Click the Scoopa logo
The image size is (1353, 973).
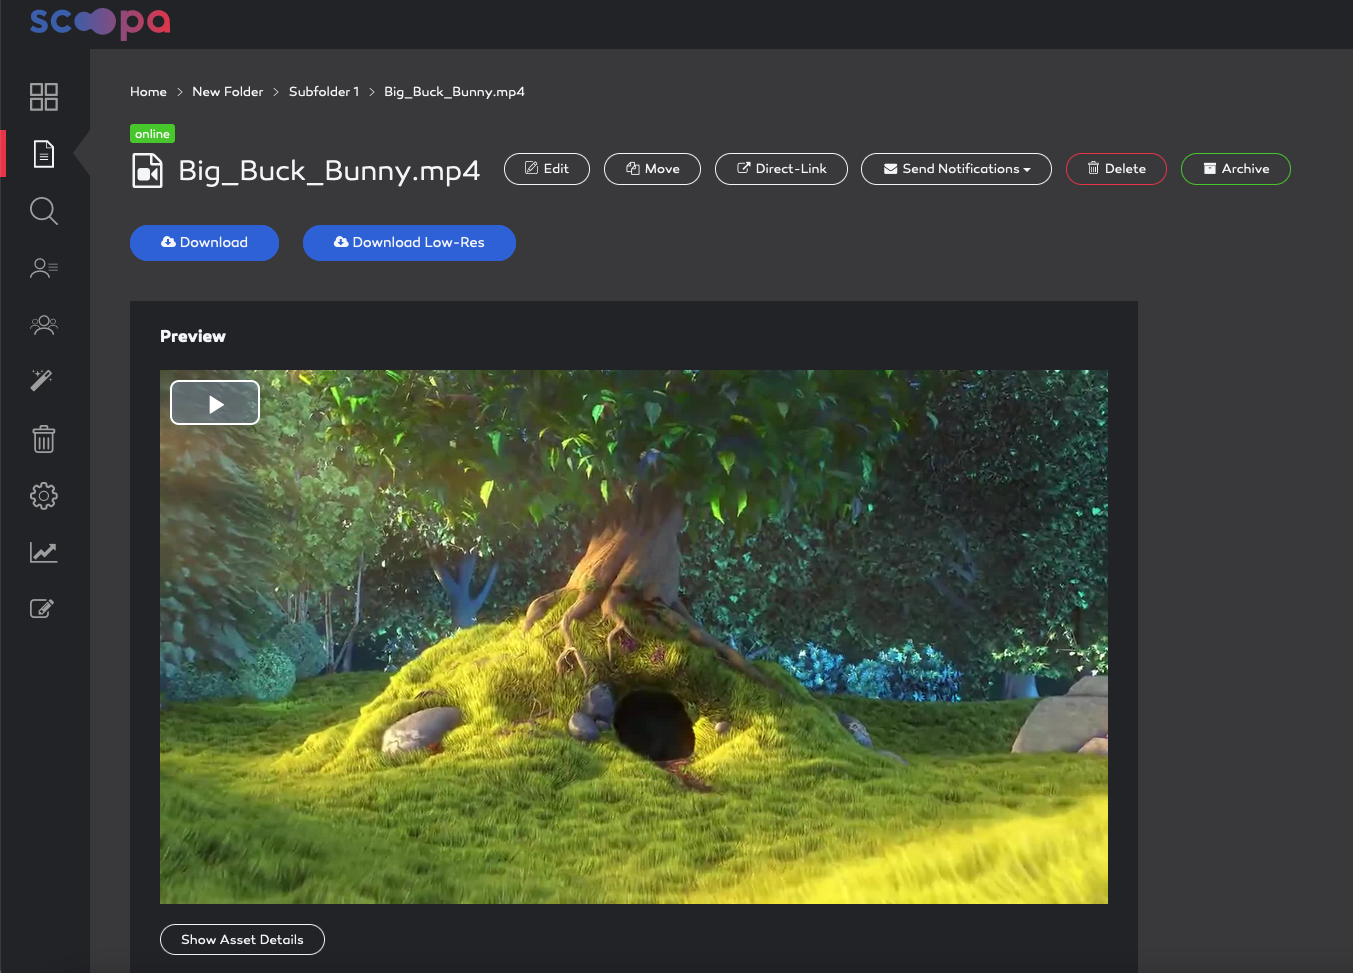tap(100, 22)
